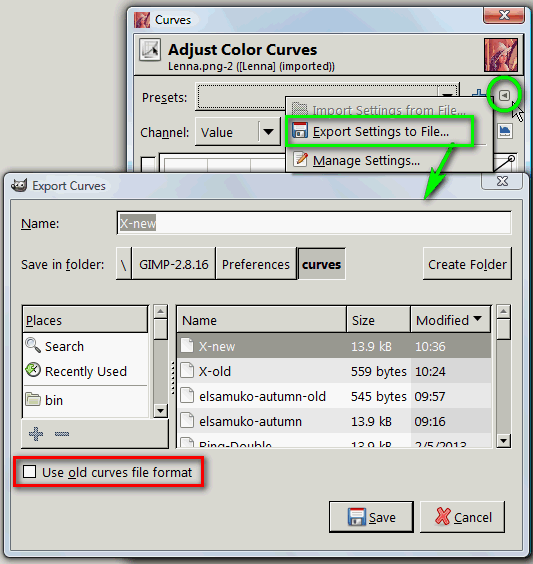Viewport: 533px width, 564px height.
Task: Remove bookmark with the minus icon
Action: (62, 434)
